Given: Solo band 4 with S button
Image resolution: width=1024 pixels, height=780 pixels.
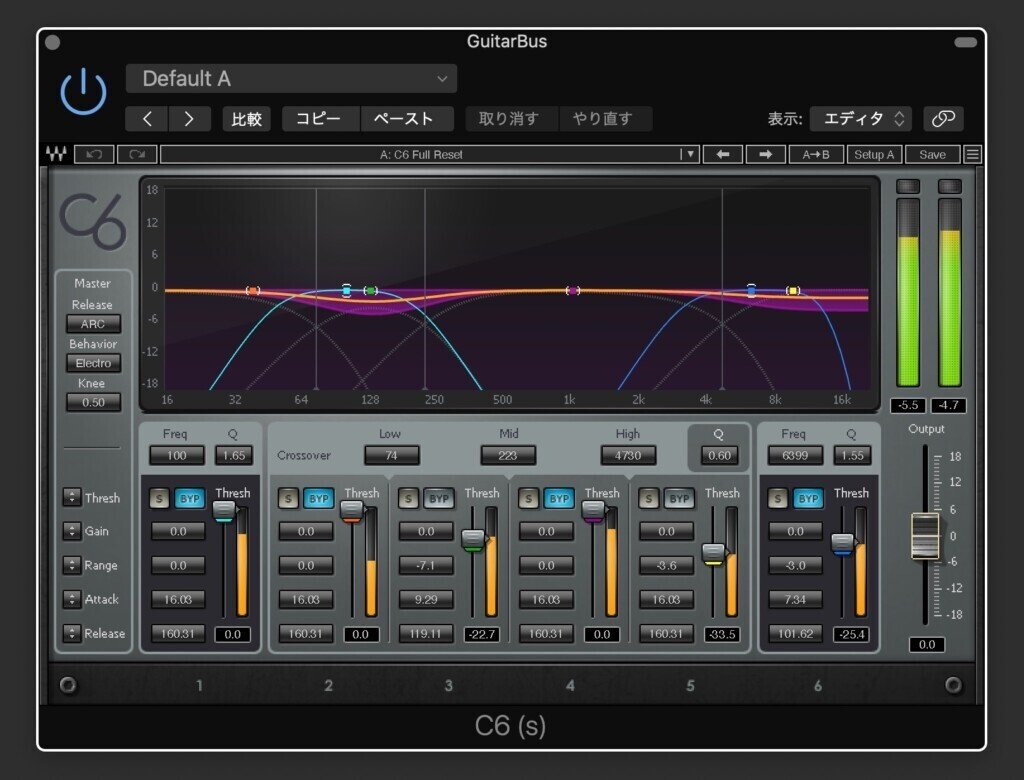Looking at the screenshot, I should pyautogui.click(x=528, y=499).
